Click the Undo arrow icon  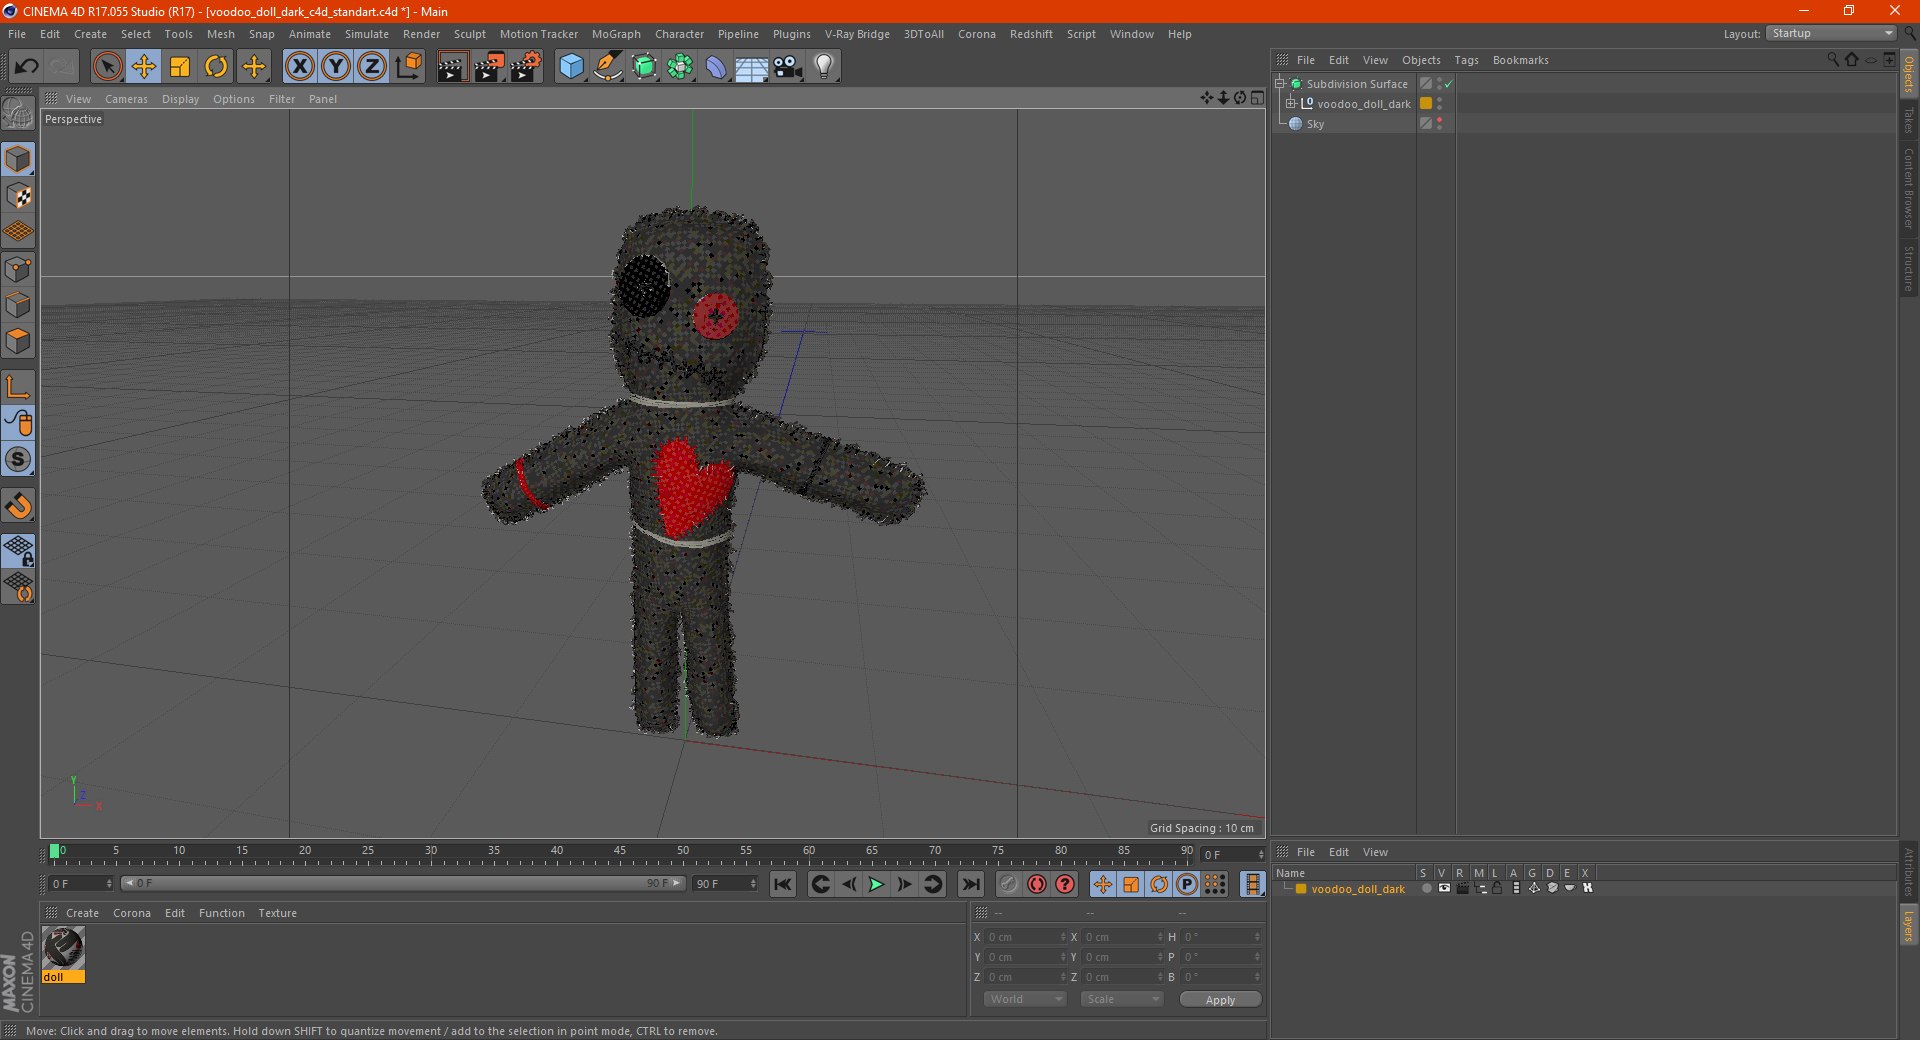pyautogui.click(x=27, y=67)
